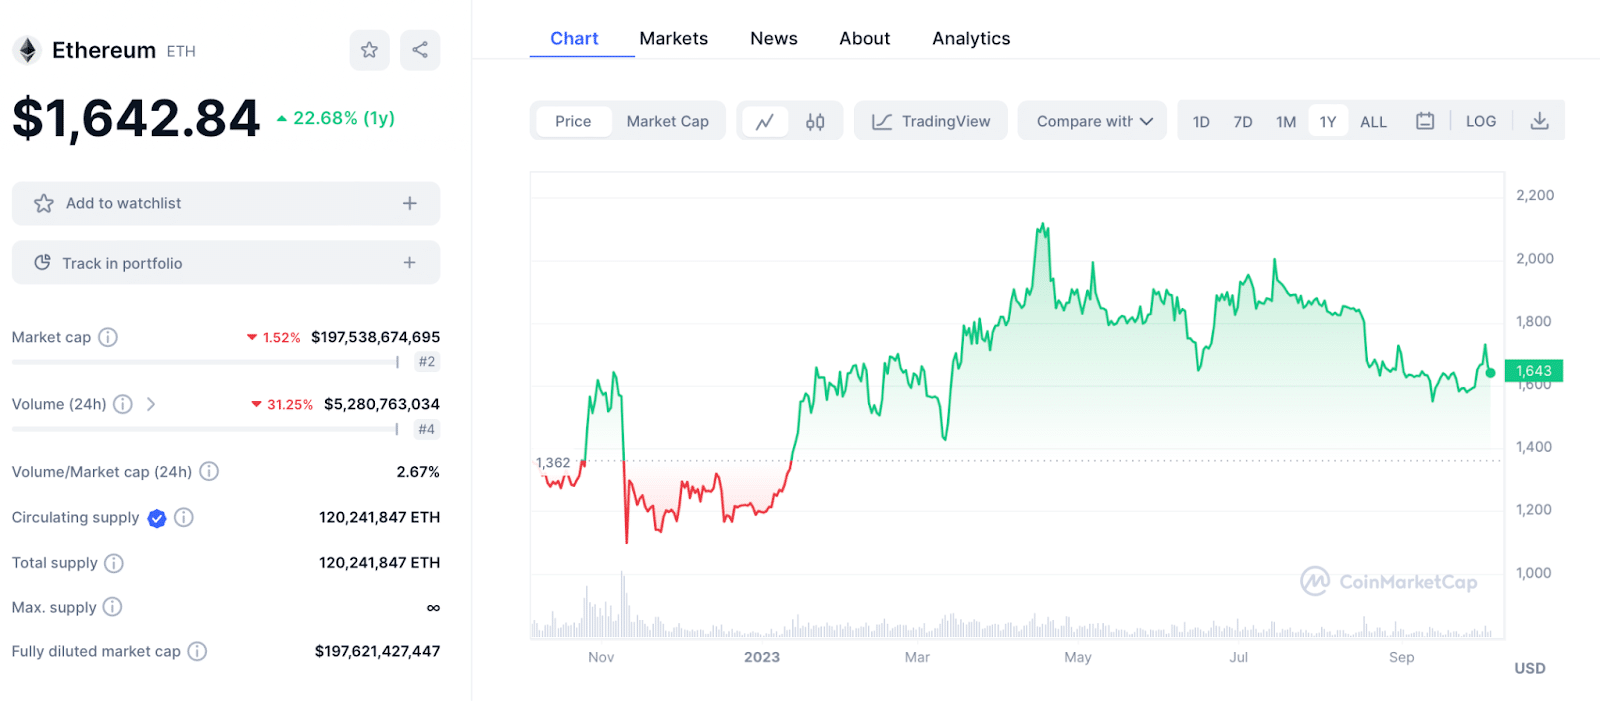The width and height of the screenshot is (1600, 702).
Task: Click the verified circulating supply badge
Action: click(156, 518)
